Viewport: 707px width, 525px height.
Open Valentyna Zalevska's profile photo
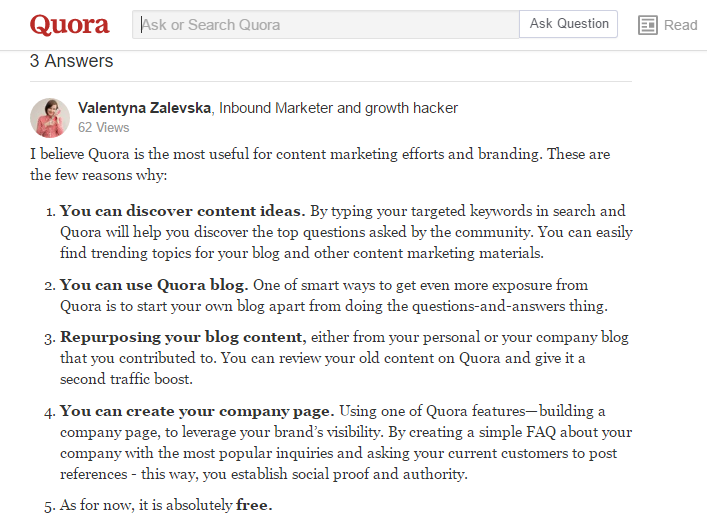click(x=50, y=118)
